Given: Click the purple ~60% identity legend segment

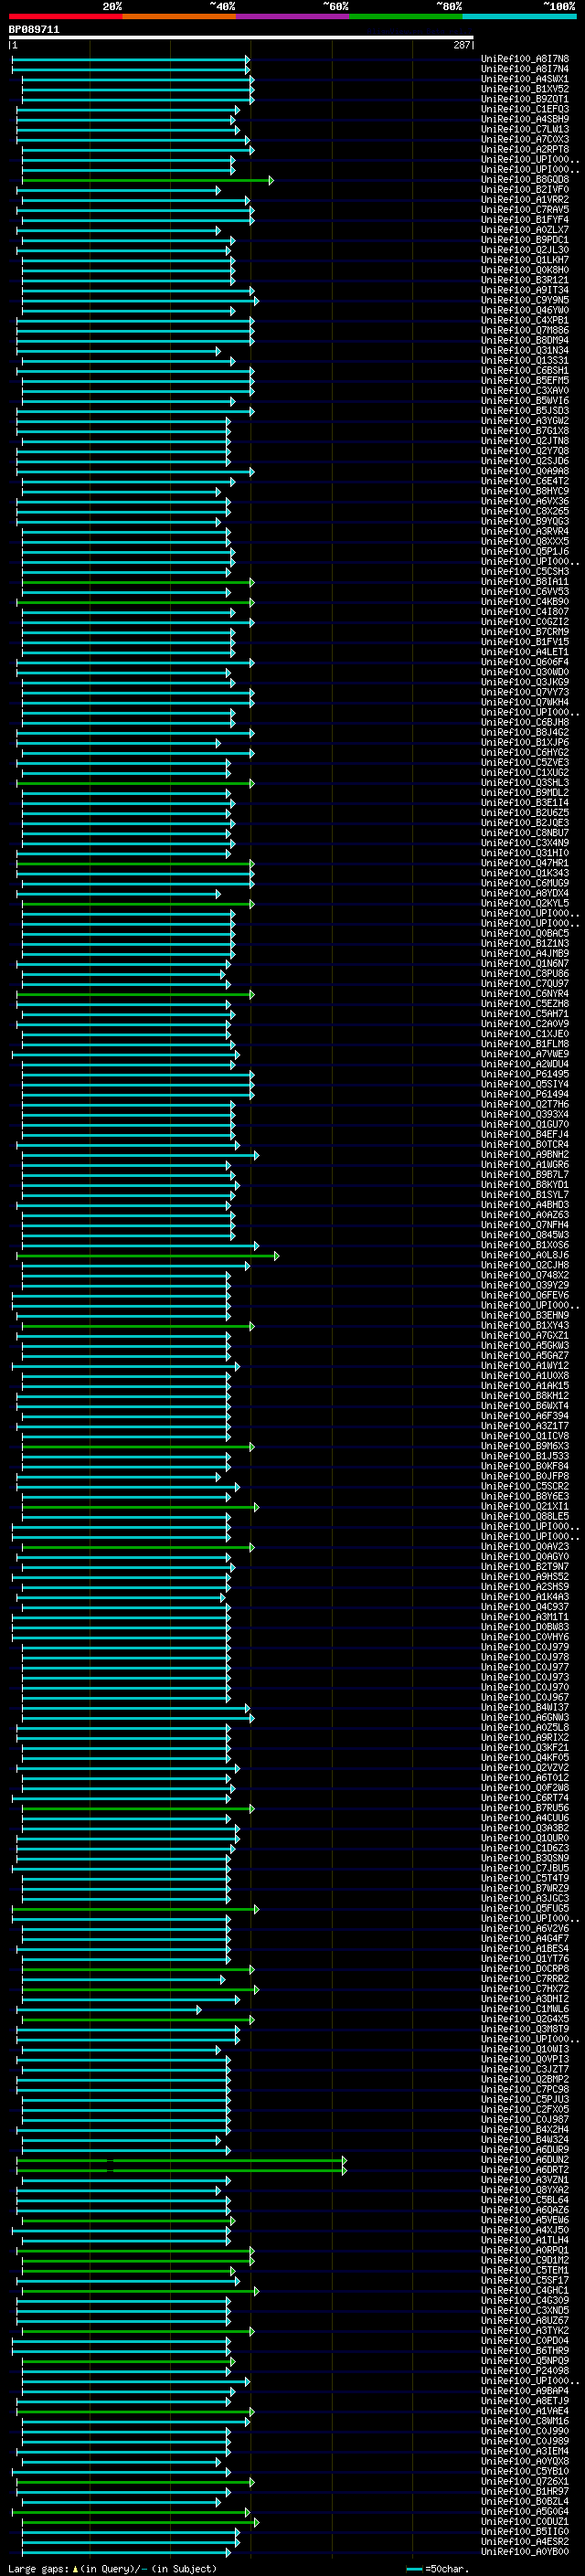Looking at the screenshot, I should pos(292,17).
